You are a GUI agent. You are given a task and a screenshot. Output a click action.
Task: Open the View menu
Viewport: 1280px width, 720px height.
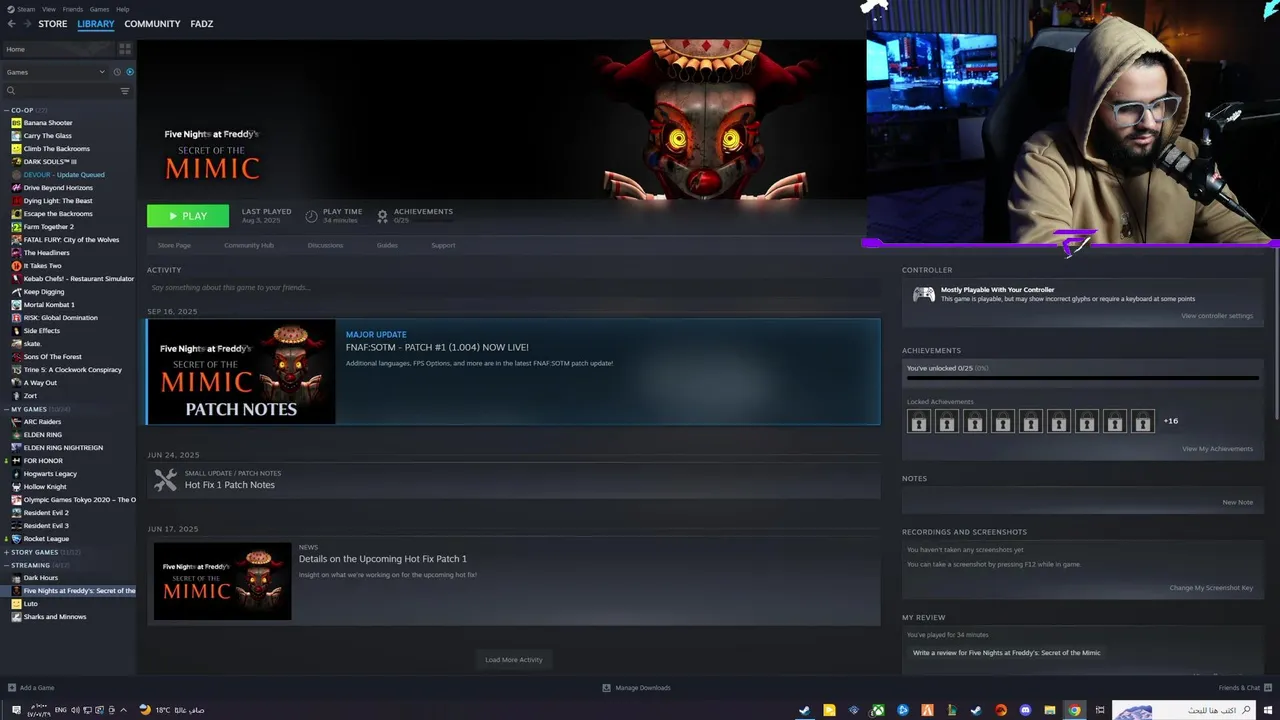49,9
